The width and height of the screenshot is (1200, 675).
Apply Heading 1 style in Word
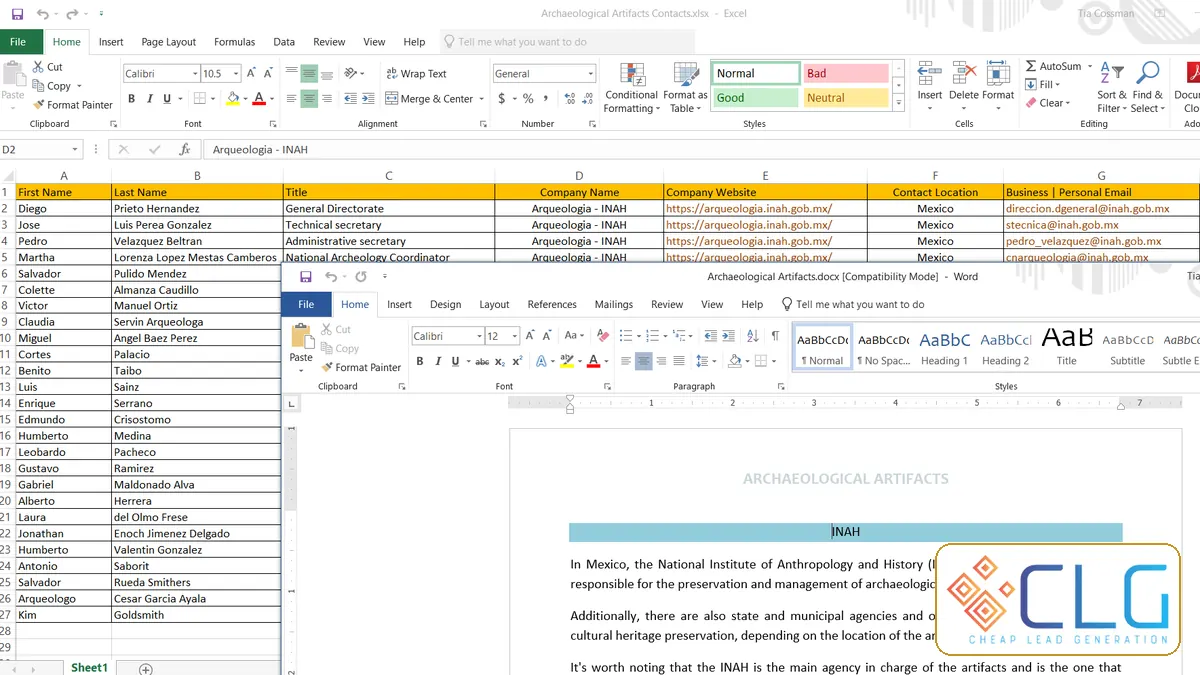(944, 348)
